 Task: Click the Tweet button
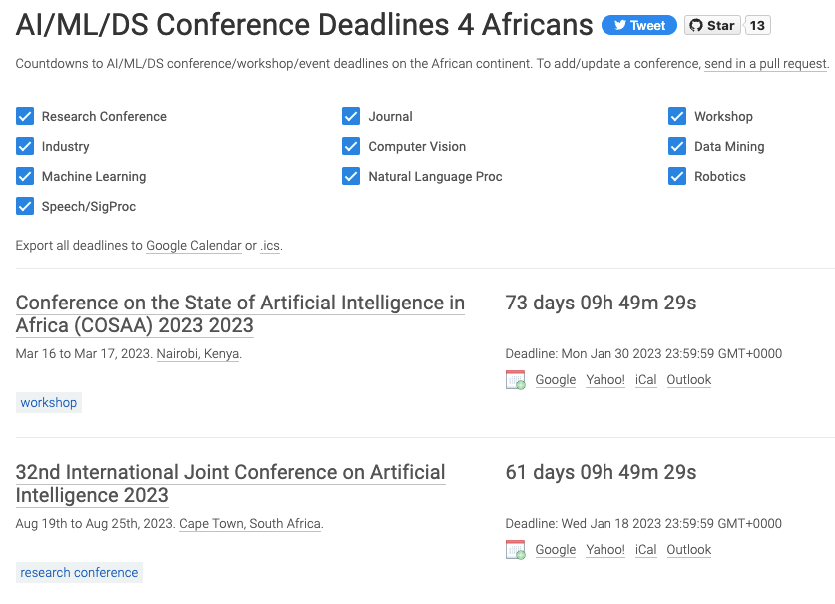pos(639,26)
